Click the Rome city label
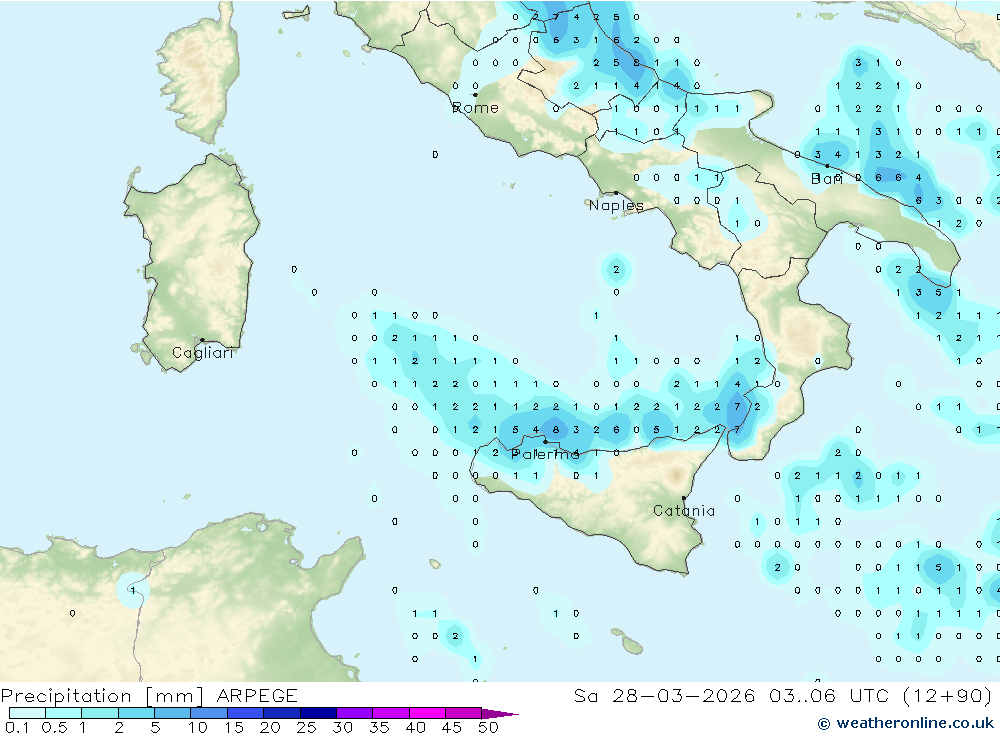 (x=475, y=108)
